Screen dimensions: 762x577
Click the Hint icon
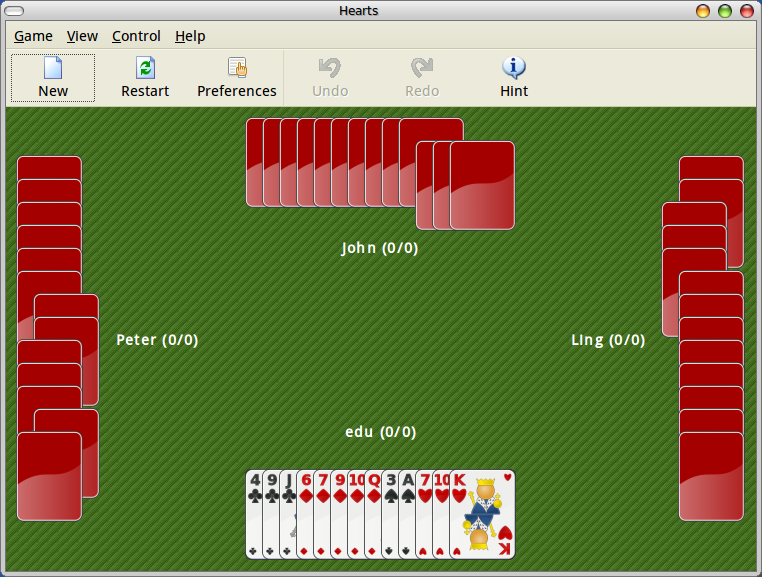pos(514,78)
